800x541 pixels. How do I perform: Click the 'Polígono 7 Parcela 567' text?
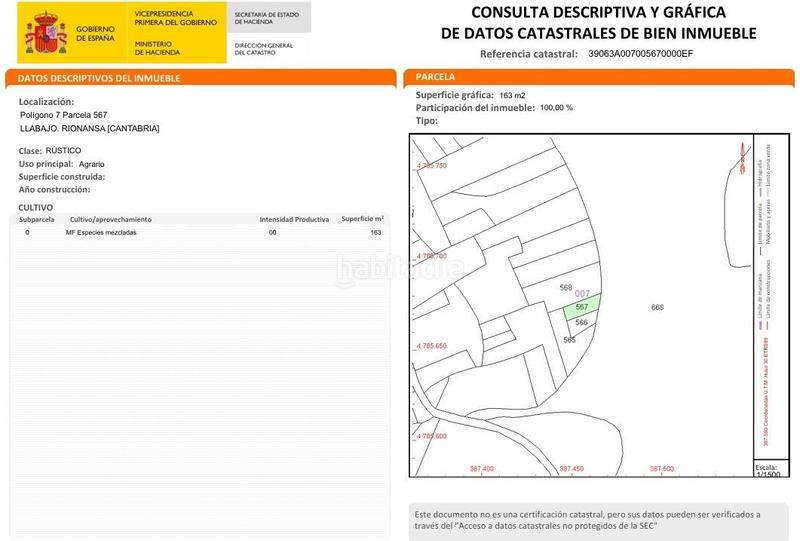[x=64, y=115]
